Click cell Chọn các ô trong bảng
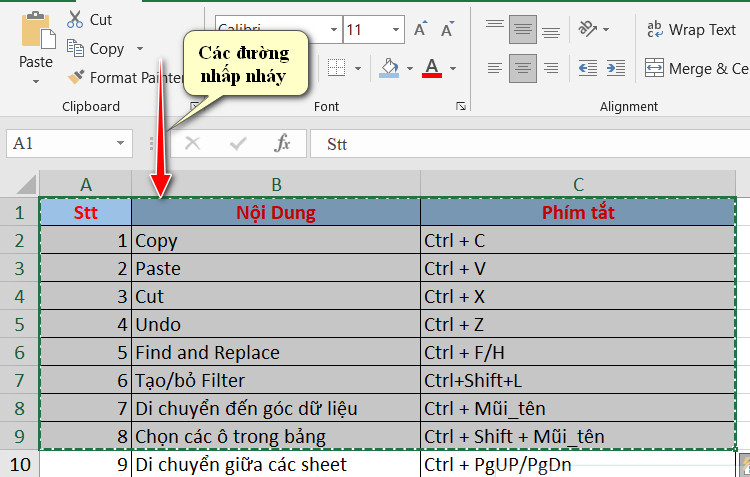 (276, 436)
